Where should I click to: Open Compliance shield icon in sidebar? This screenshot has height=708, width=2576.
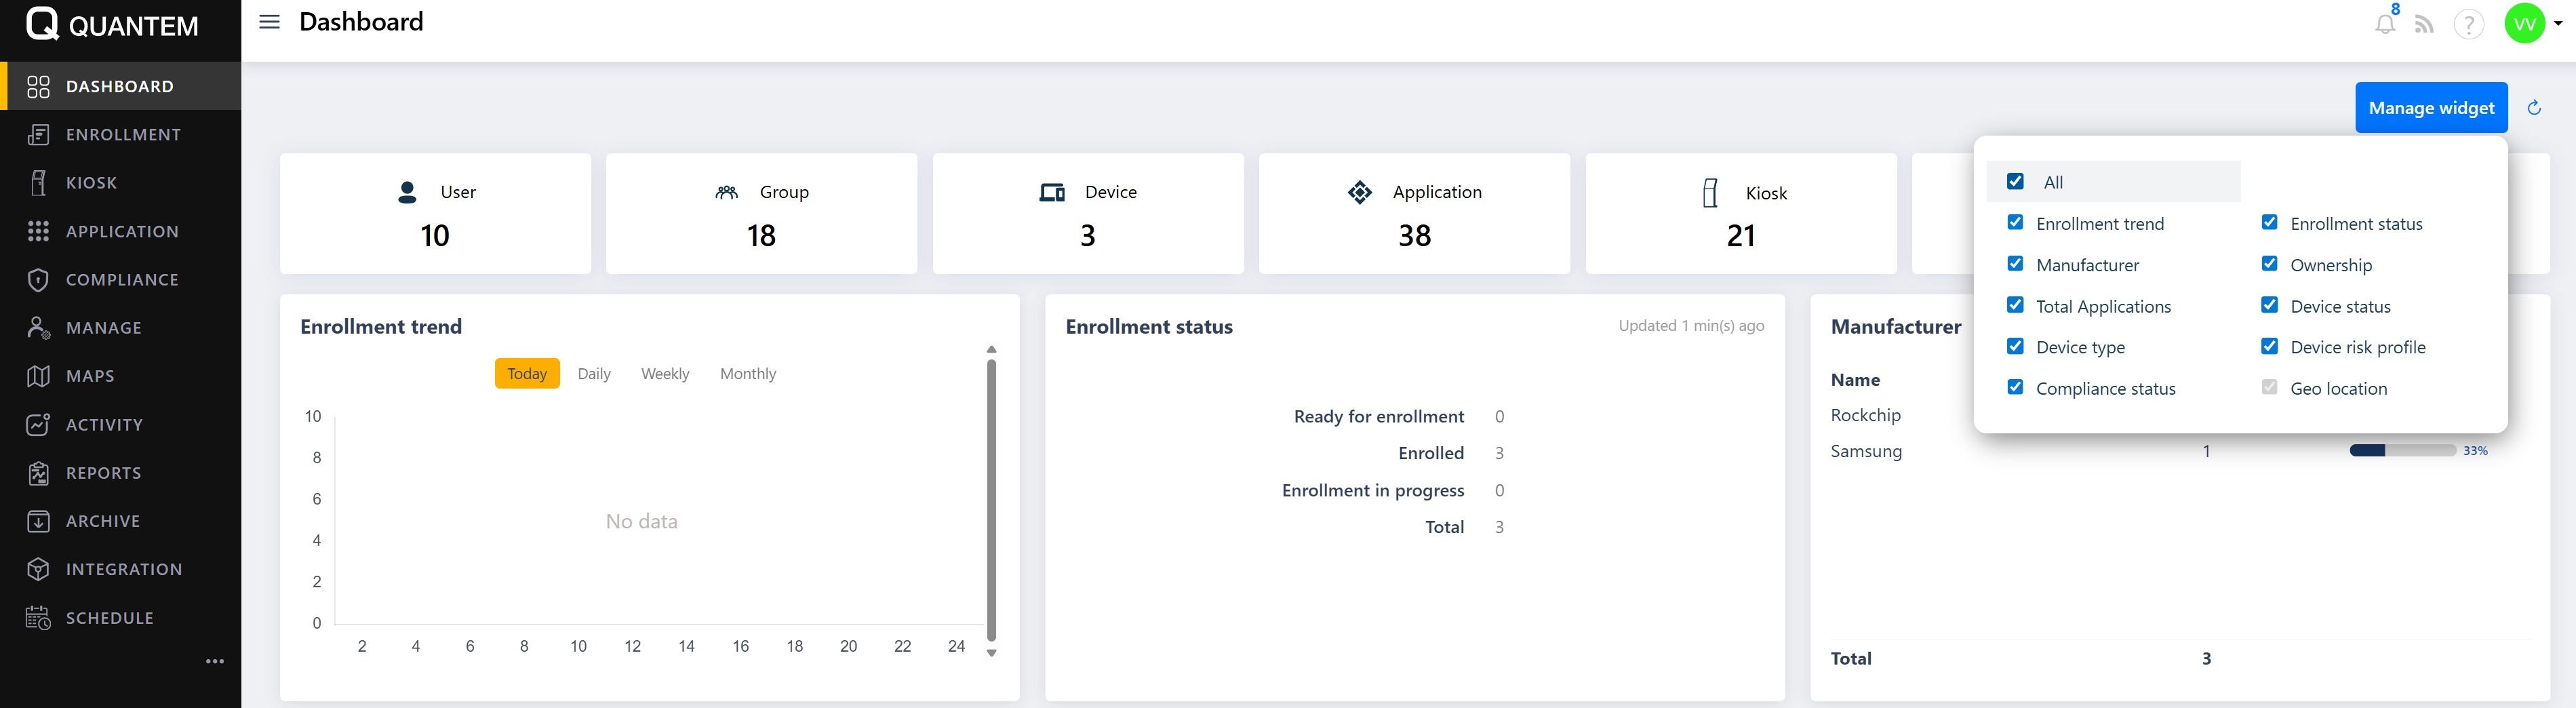tap(38, 280)
